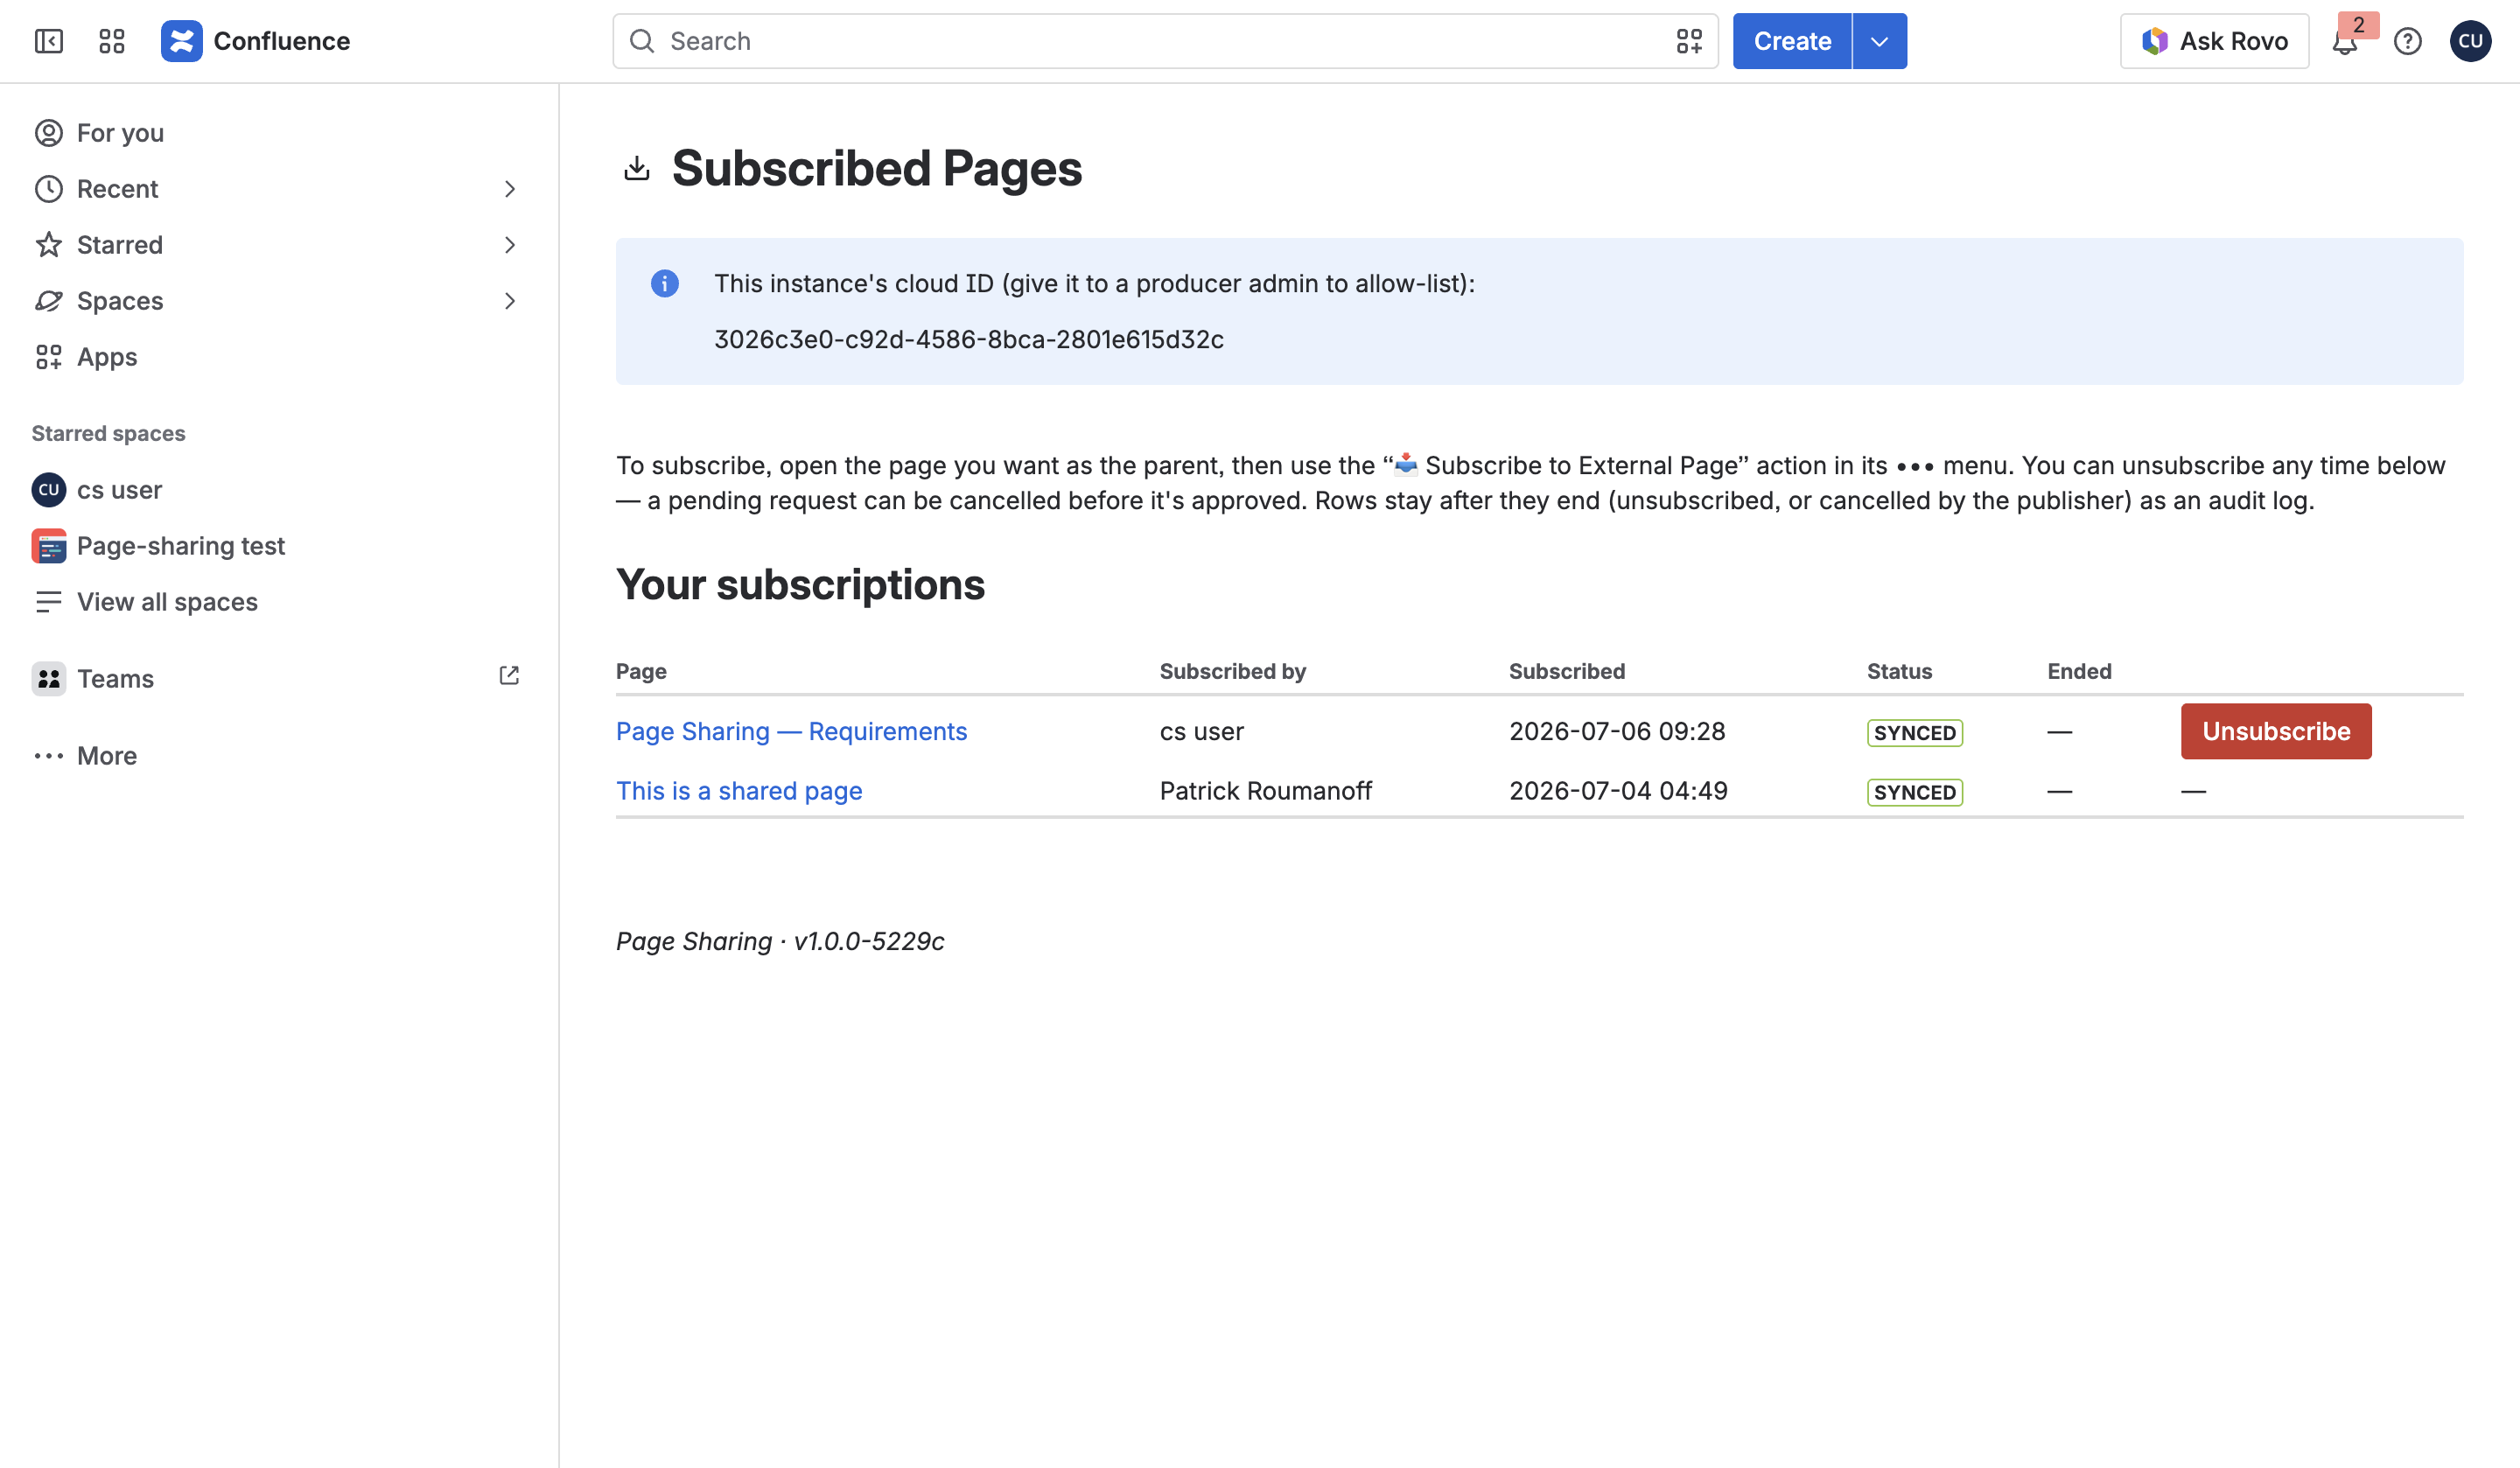Open Ask Rovo assistant
2520x1468 pixels.
click(x=2214, y=41)
